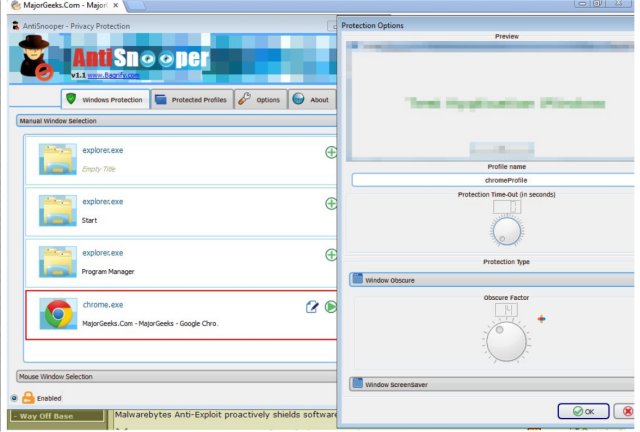Click the AntiSnooper title bar icon
The image size is (640, 432).
[16, 26]
